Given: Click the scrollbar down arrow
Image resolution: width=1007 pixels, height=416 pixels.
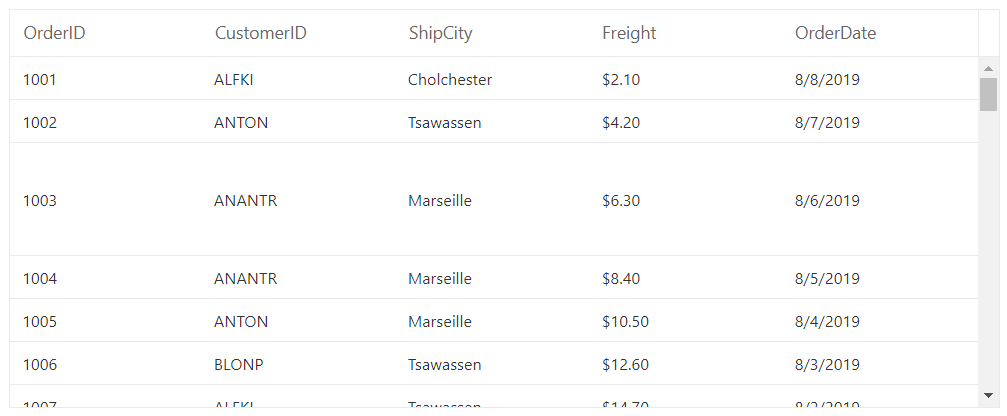Looking at the screenshot, I should 988,395.
